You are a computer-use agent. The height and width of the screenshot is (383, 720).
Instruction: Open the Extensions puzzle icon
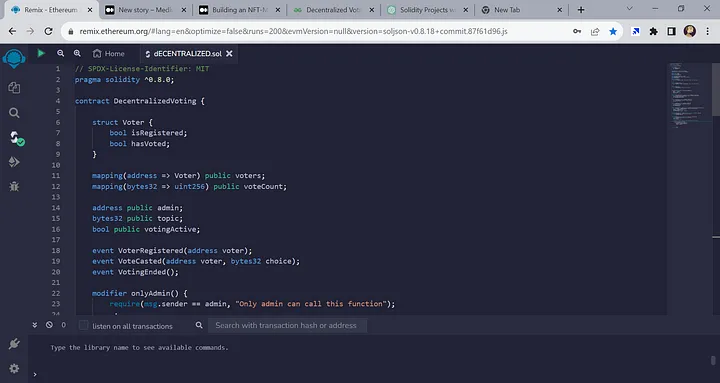click(x=653, y=31)
